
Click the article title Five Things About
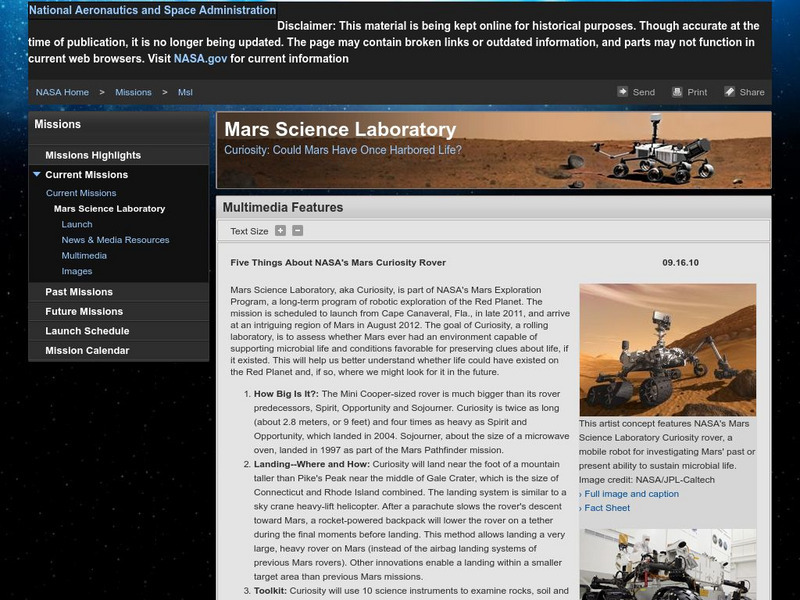338,263
